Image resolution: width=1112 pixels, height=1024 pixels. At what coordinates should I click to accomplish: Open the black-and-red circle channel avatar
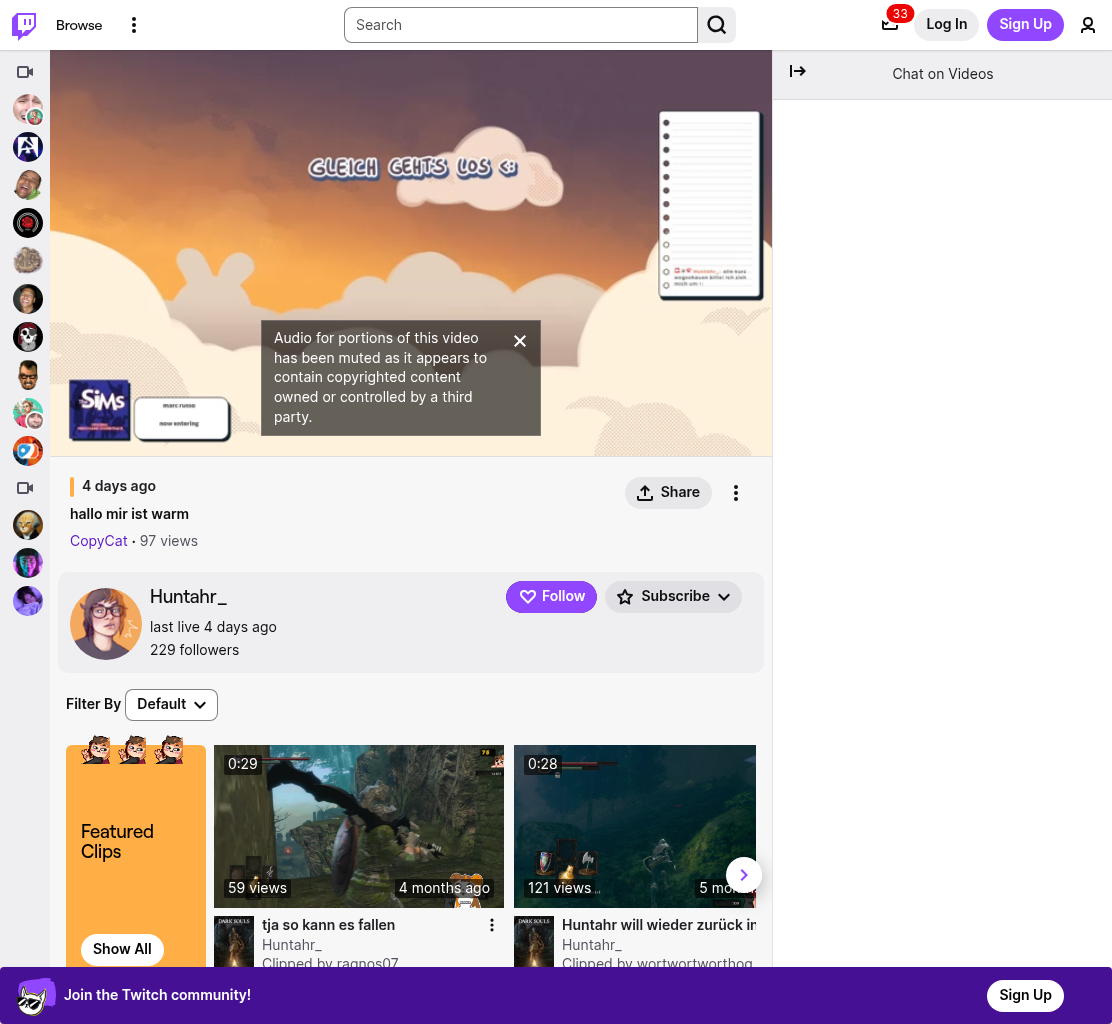coord(28,223)
